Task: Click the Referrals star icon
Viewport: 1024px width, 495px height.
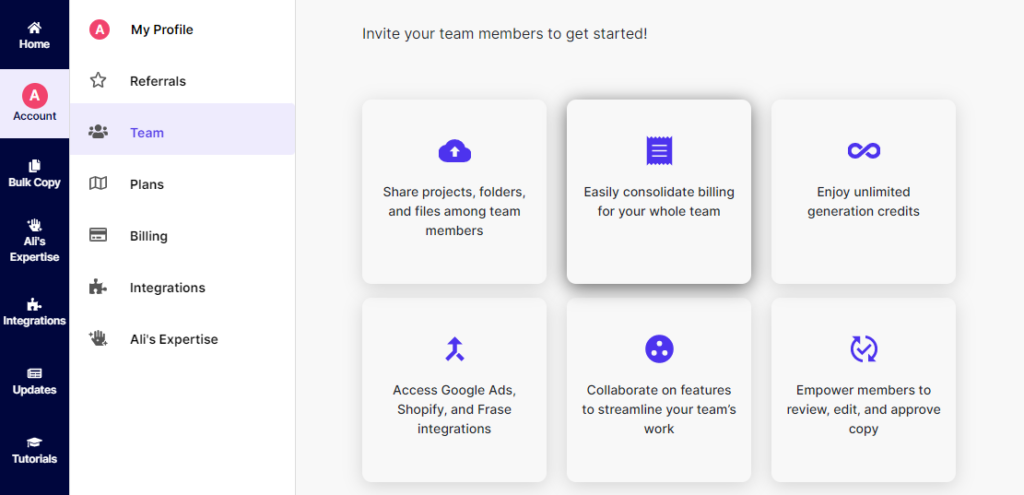Action: 98,80
